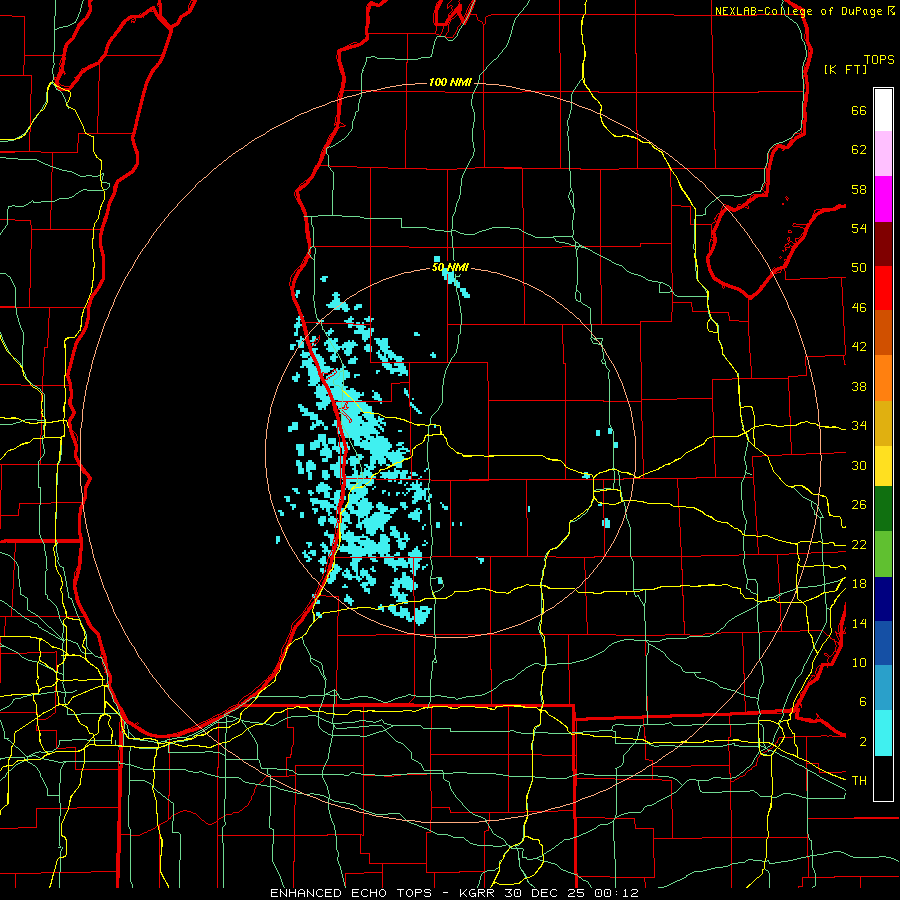Screen dimensions: 900x900
Task: Click the TH legend label
Action: (859, 781)
